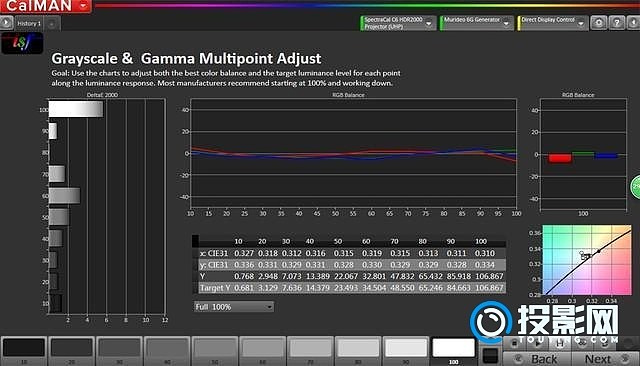This screenshot has height=366, width=640.
Task: Click the Next button
Action: pyautogui.click(x=604, y=359)
